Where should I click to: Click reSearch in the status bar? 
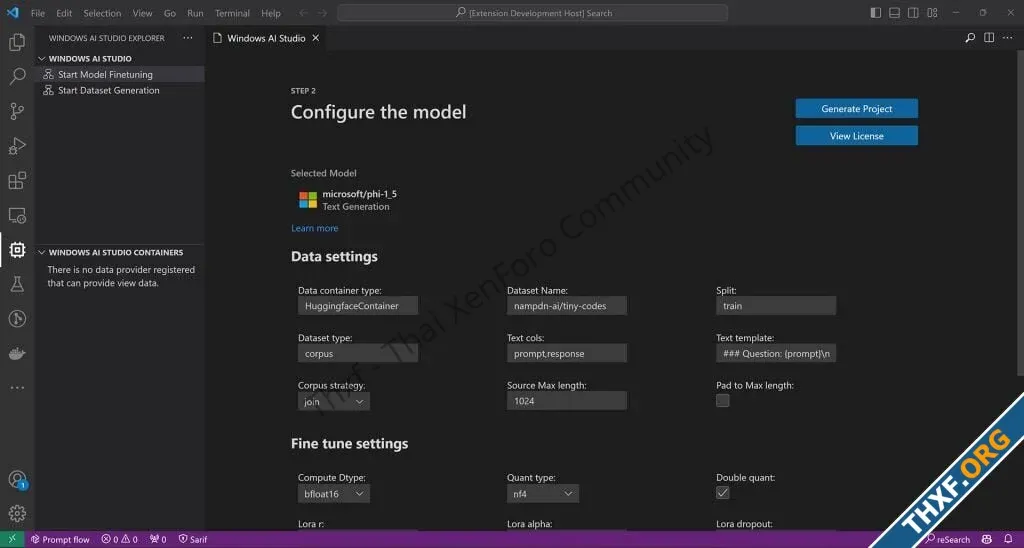coord(948,540)
